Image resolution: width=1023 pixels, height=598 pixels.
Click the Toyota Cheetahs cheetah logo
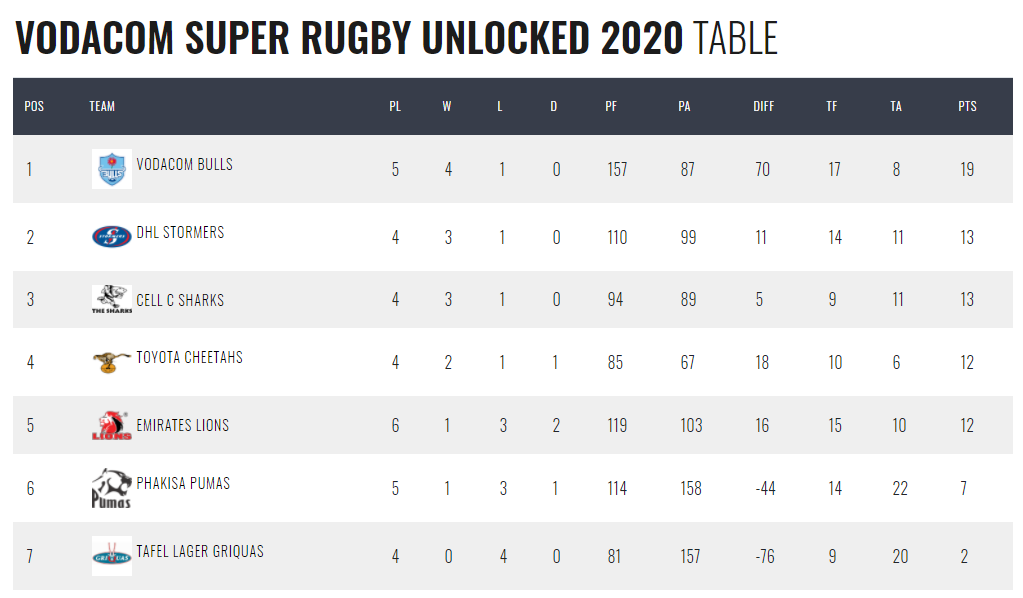[x=112, y=362]
